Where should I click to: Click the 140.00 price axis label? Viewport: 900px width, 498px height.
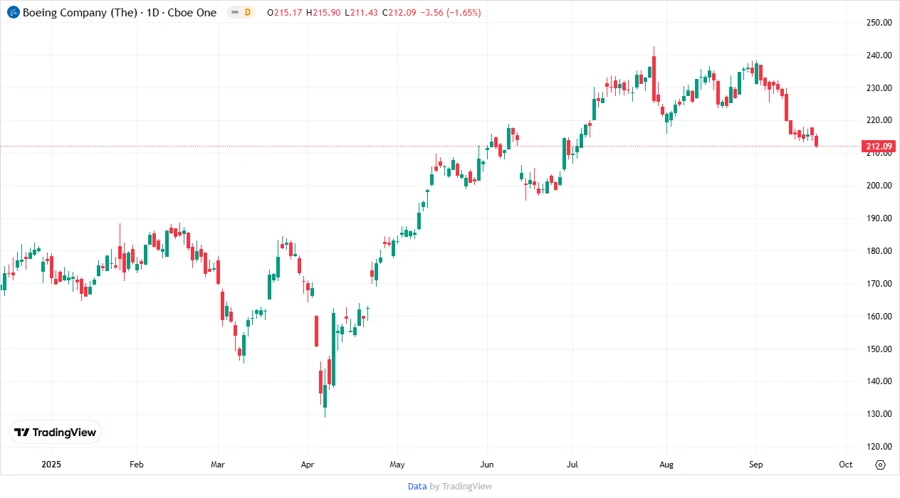879,381
